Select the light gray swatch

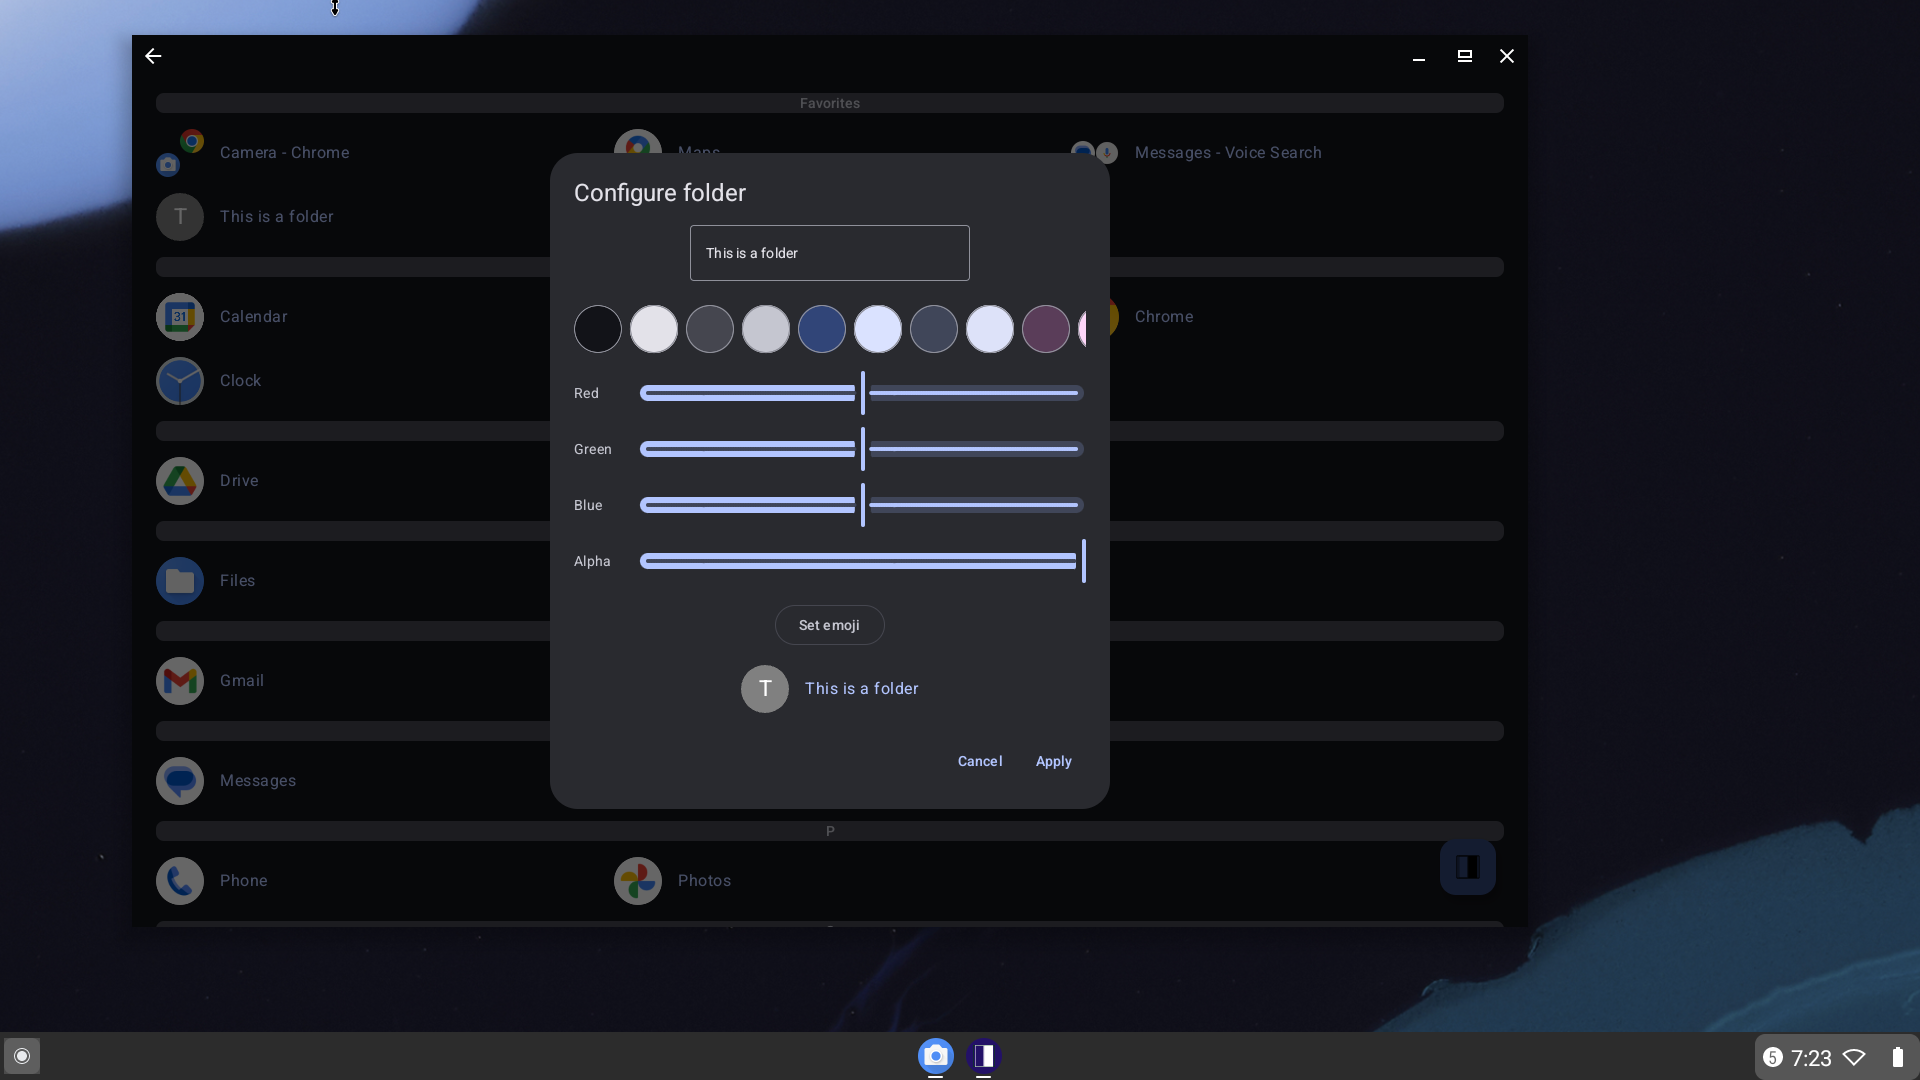[x=766, y=329]
